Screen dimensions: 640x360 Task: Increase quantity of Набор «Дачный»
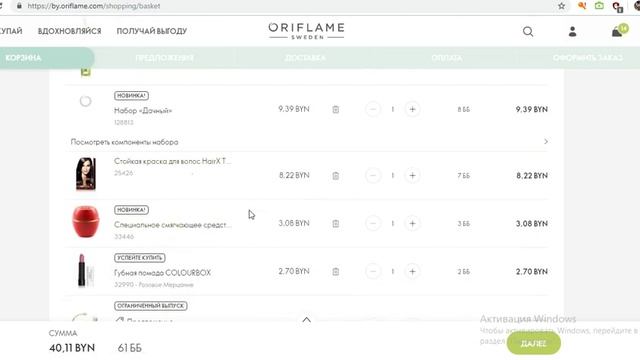pos(412,109)
